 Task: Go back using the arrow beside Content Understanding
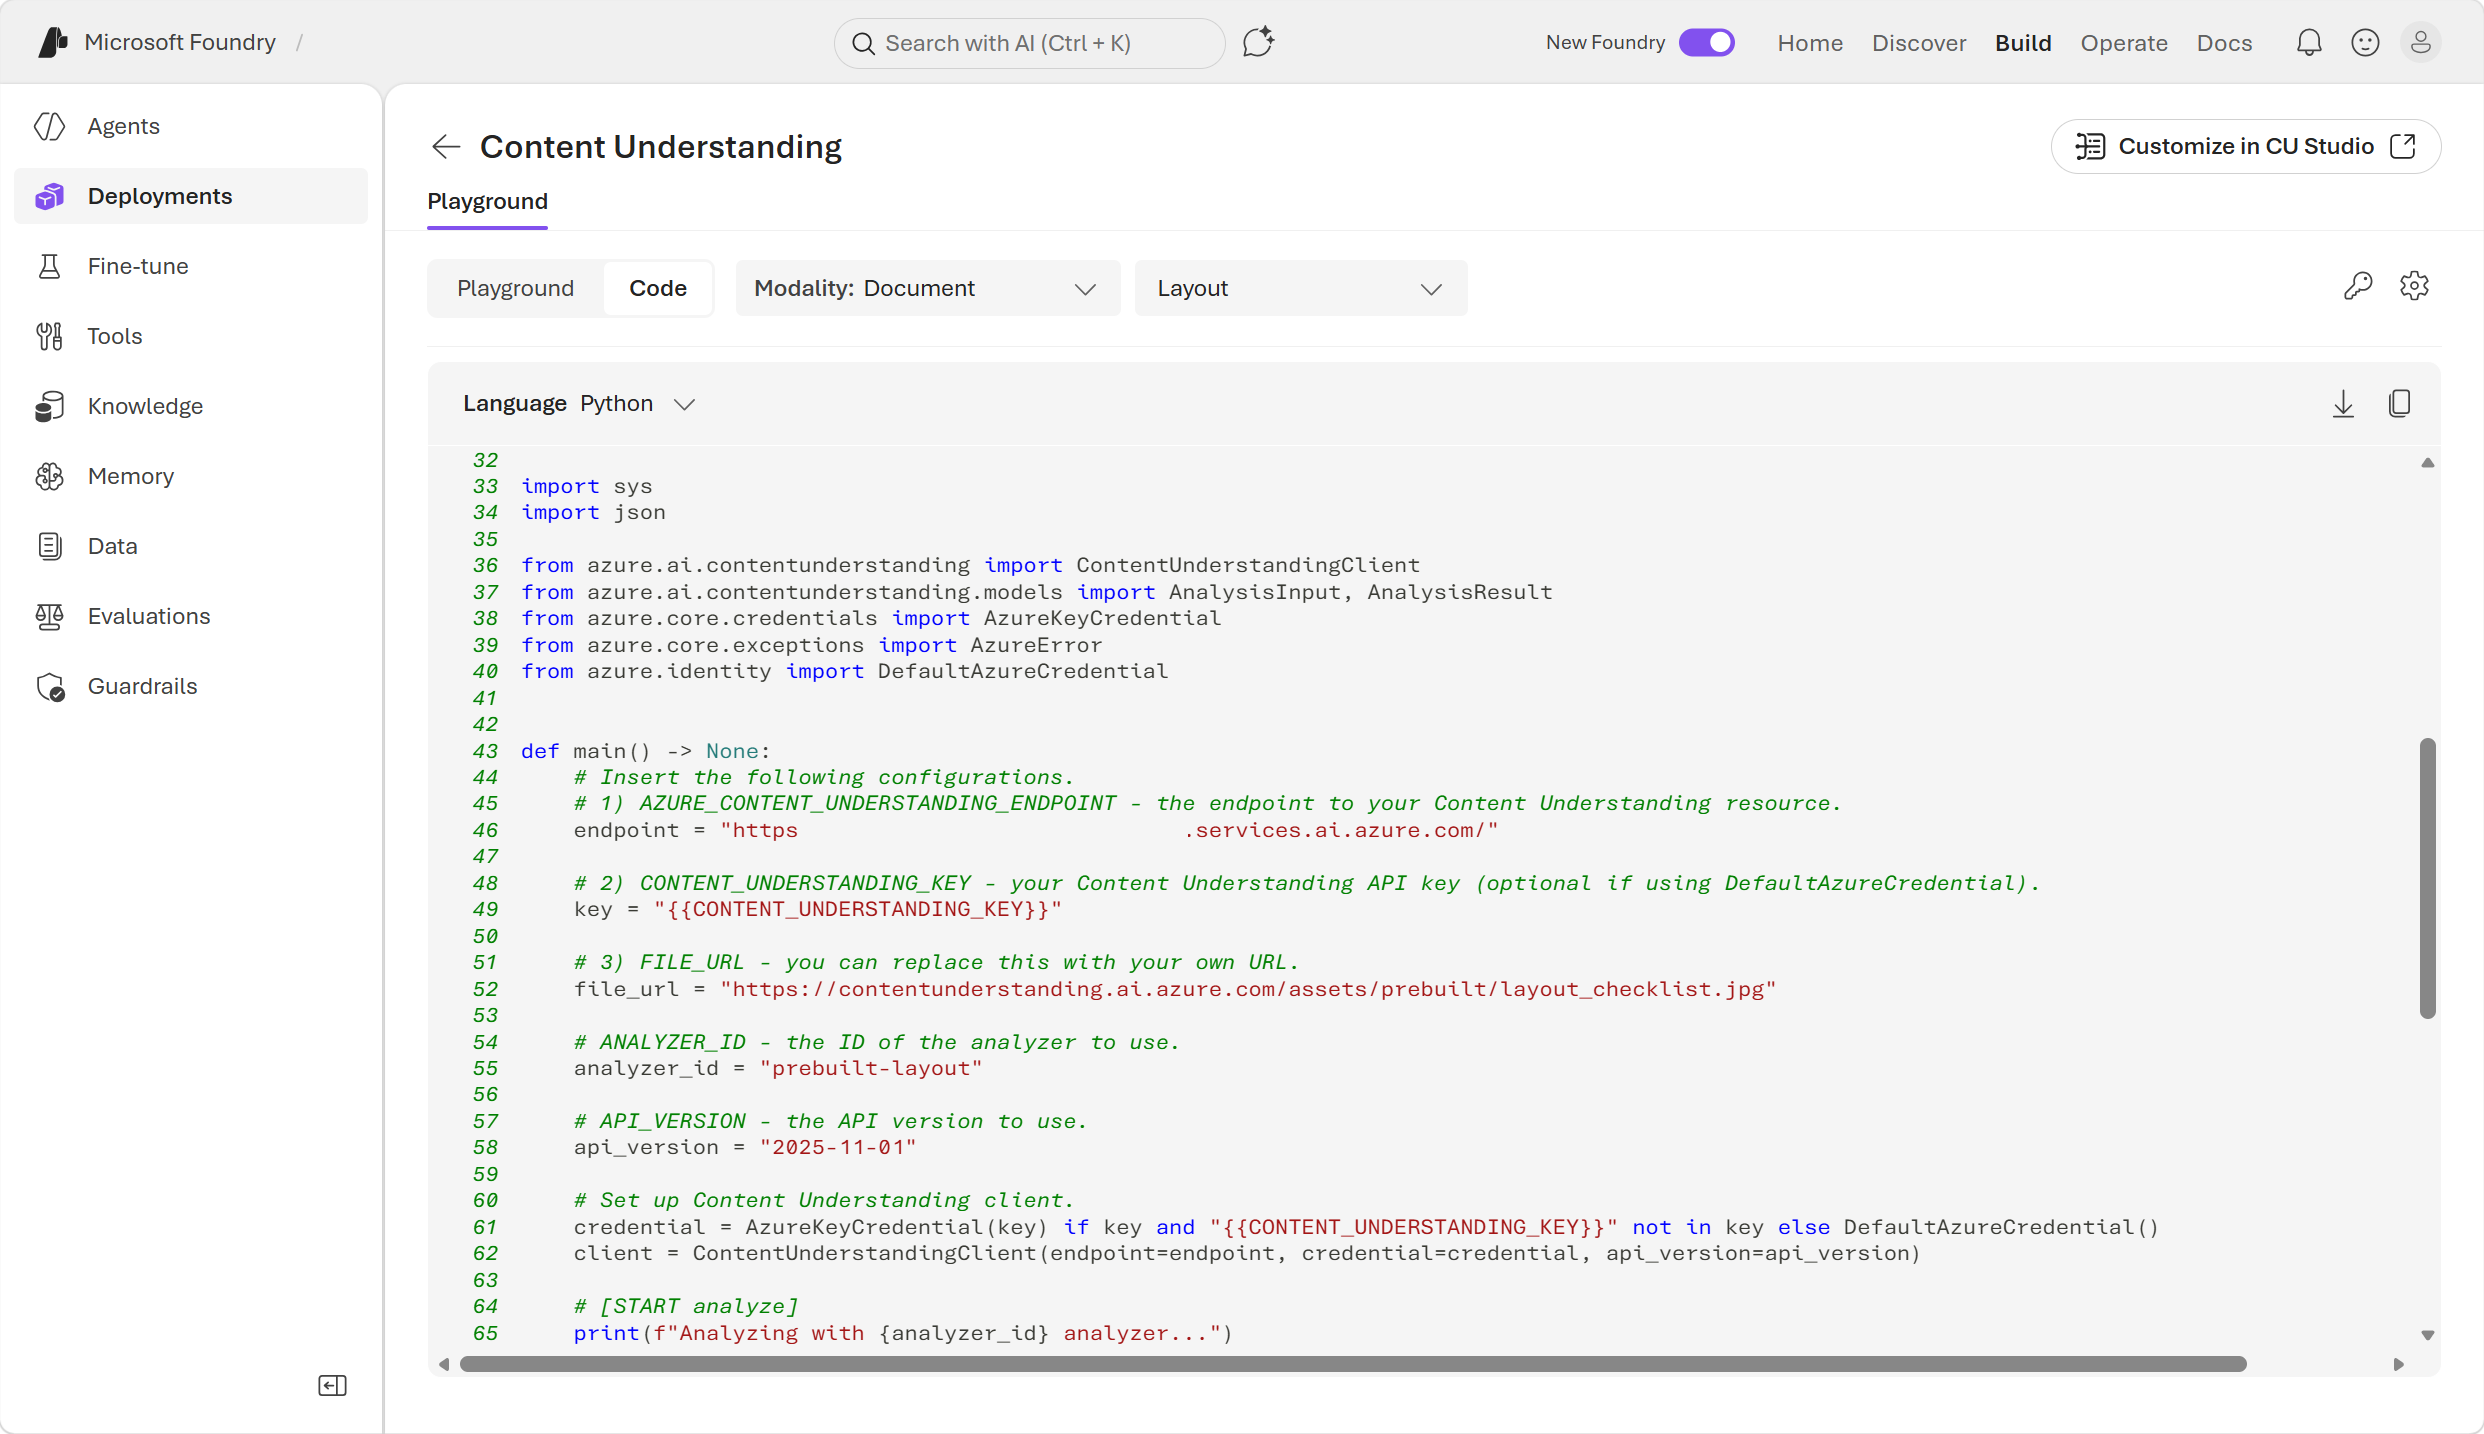446,147
